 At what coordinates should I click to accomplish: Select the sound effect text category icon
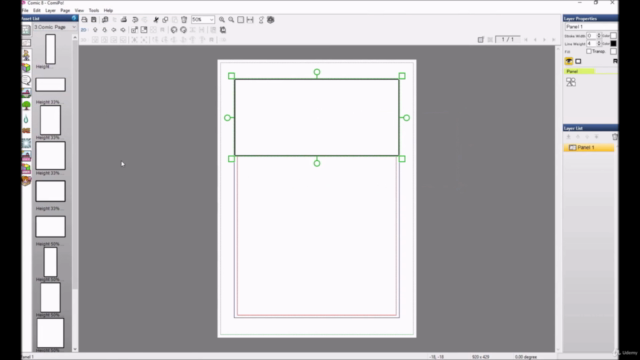(26, 131)
